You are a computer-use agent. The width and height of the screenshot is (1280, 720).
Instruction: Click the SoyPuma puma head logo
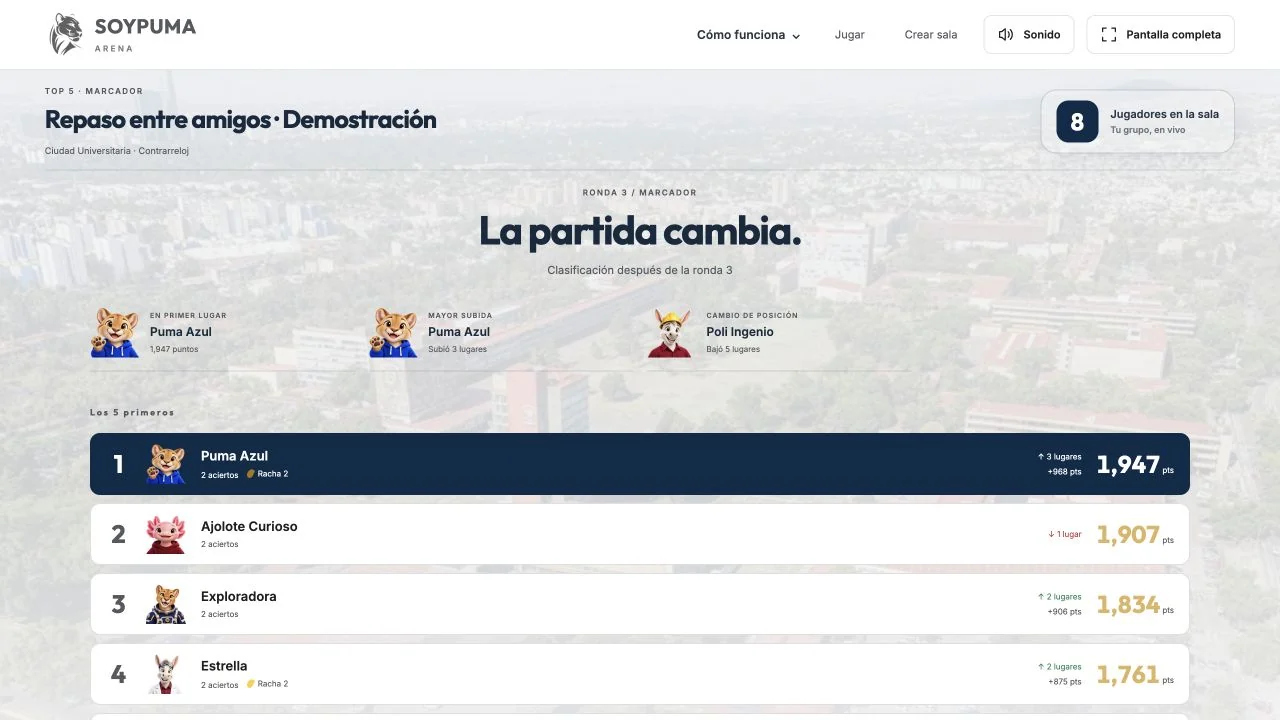point(66,34)
